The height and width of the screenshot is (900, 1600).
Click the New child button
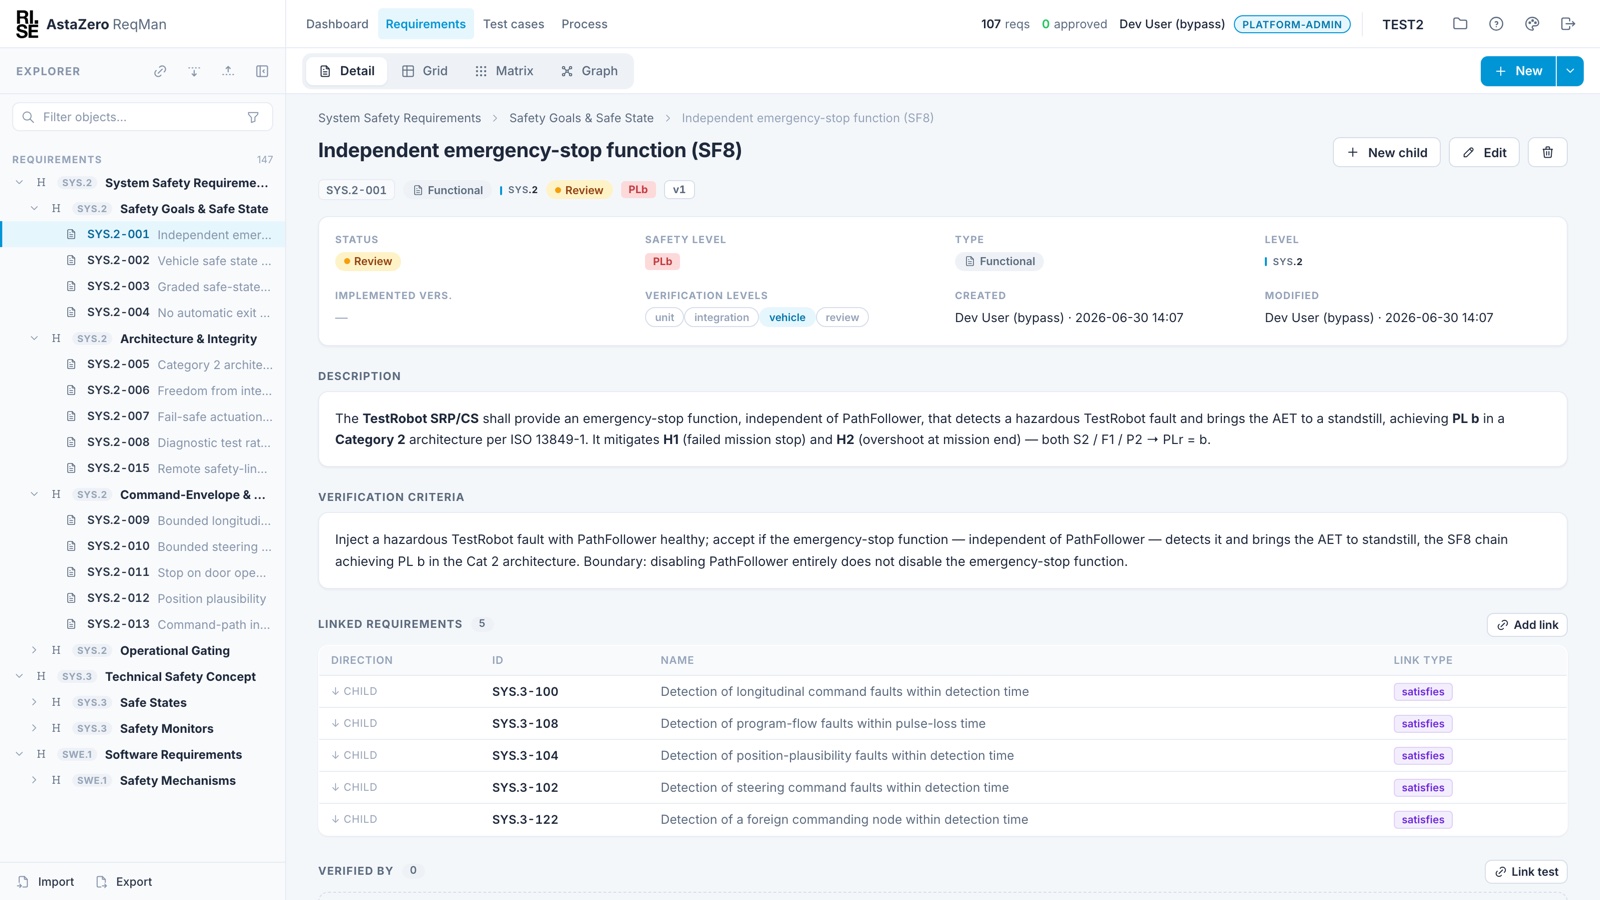click(x=1387, y=152)
